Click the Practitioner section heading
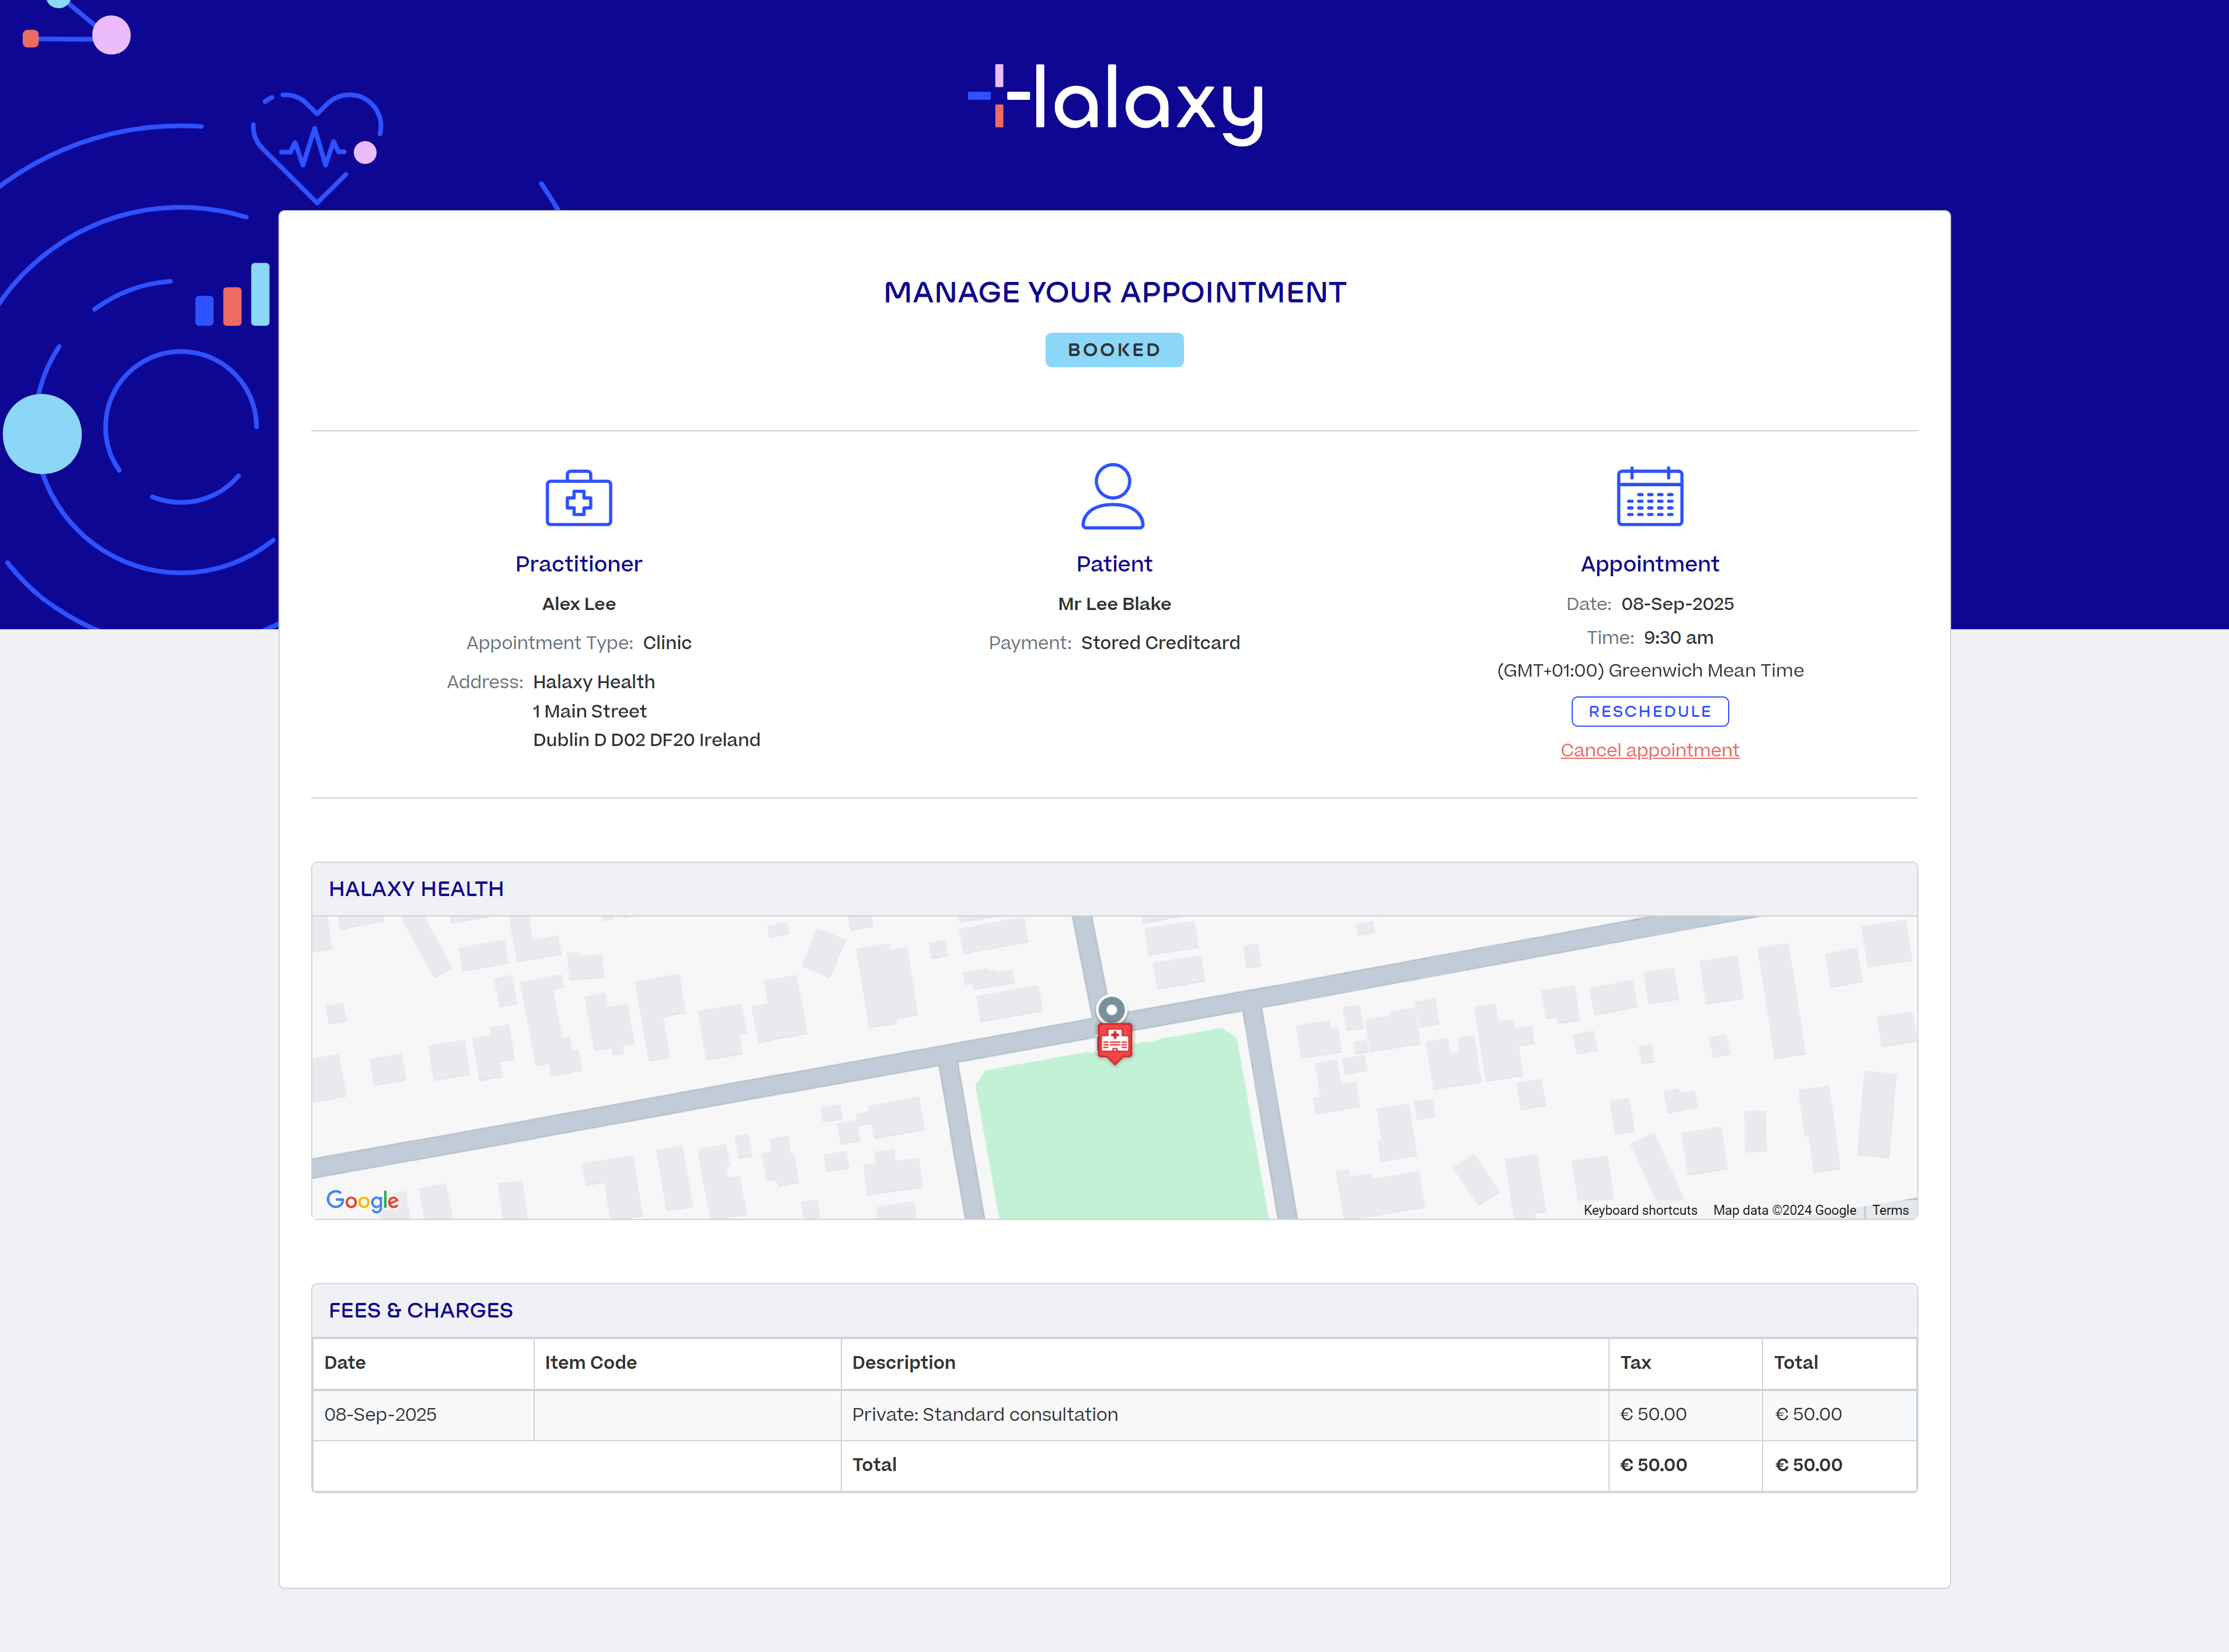The width and height of the screenshot is (2229, 1652). [578, 564]
